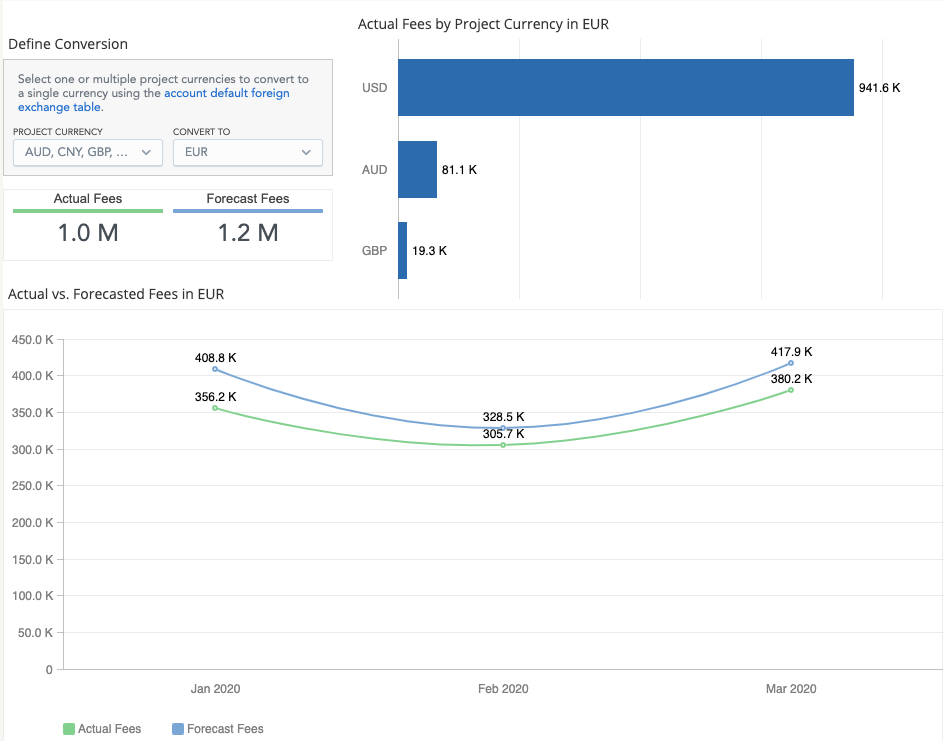Select the AUD bar in fees chart
The height and width of the screenshot is (741, 943).
click(417, 170)
